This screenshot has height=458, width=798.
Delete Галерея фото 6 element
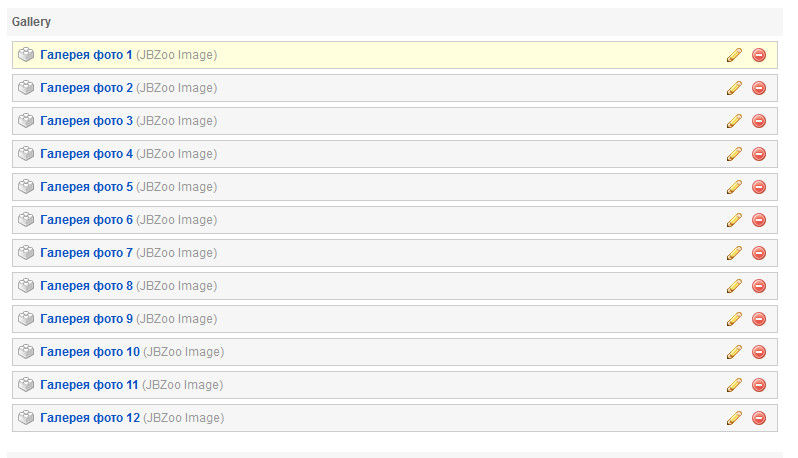pos(759,220)
